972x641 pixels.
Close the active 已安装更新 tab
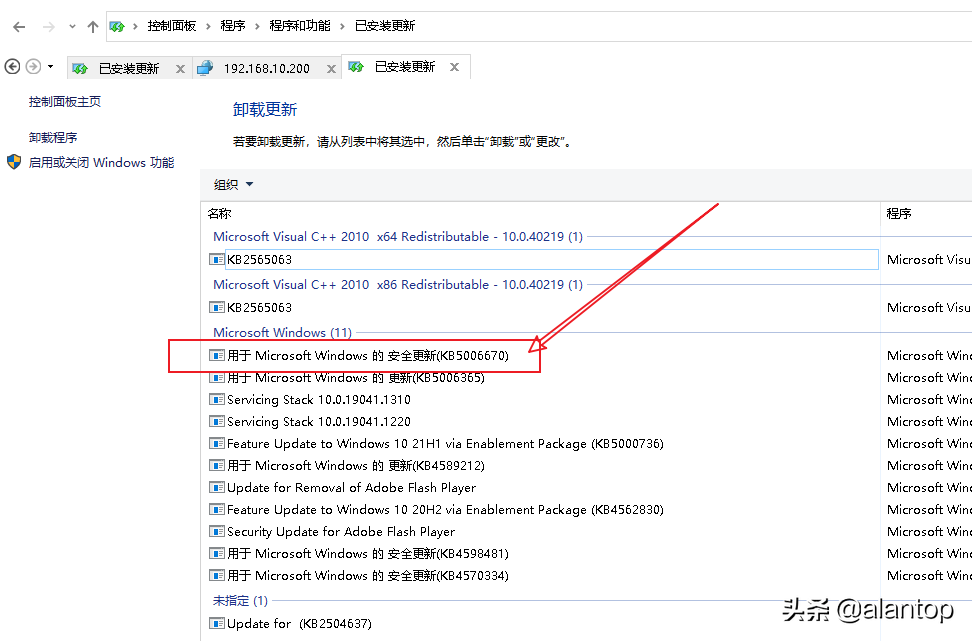coord(454,67)
